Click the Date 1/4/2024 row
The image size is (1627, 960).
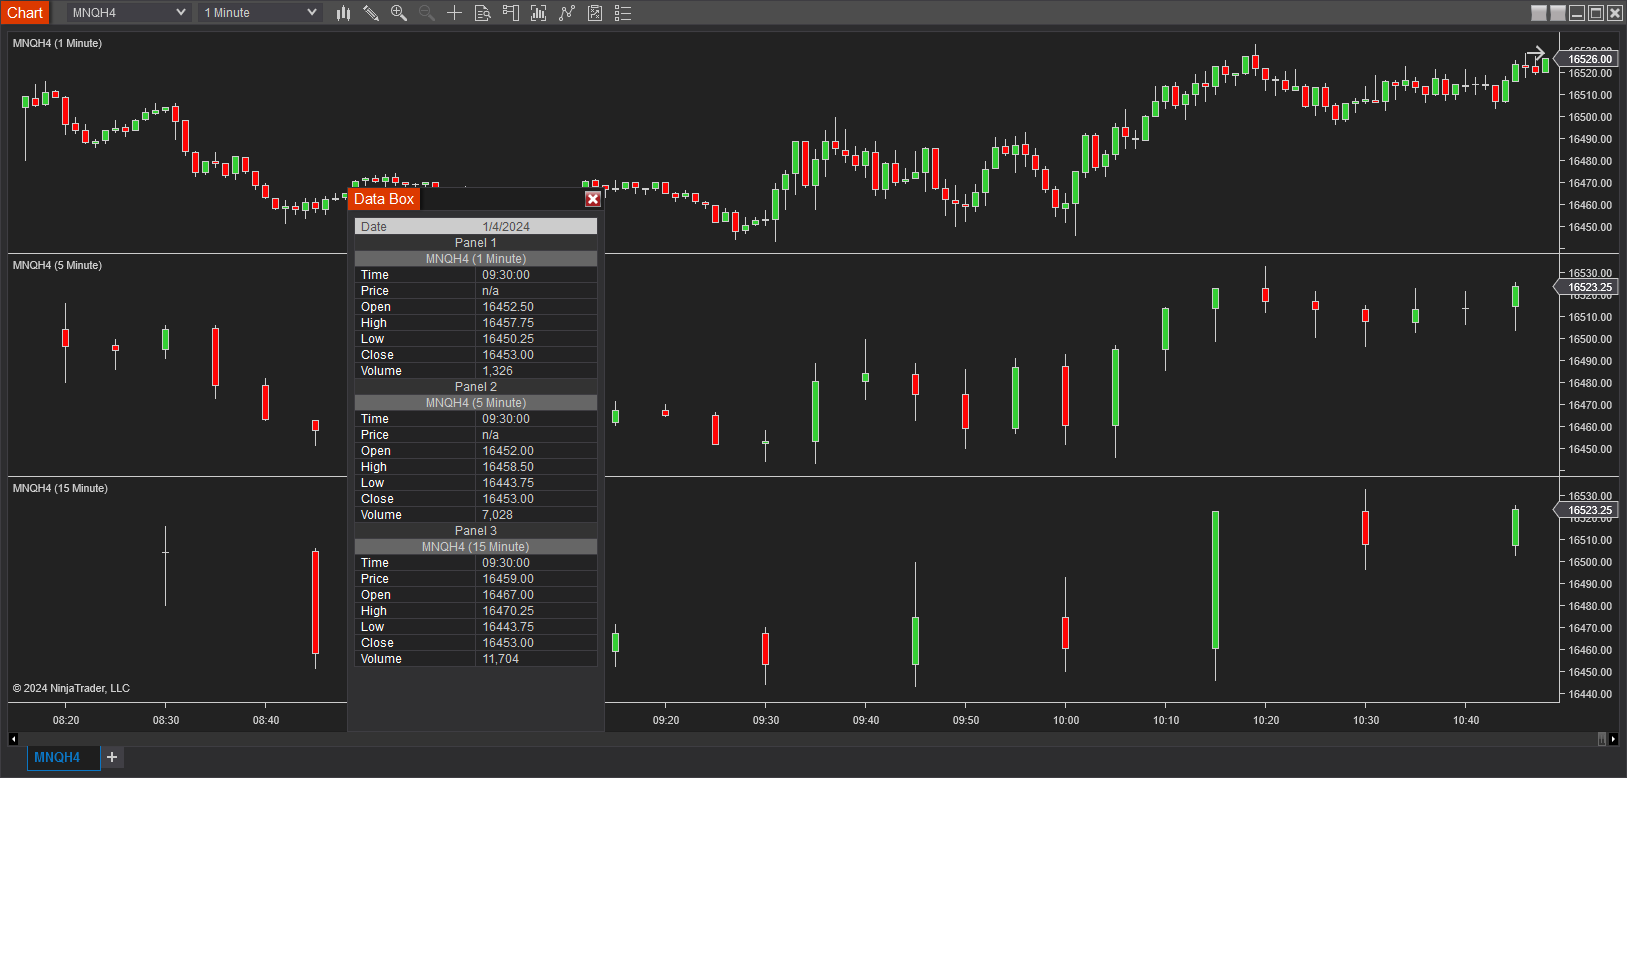pyautogui.click(x=476, y=227)
